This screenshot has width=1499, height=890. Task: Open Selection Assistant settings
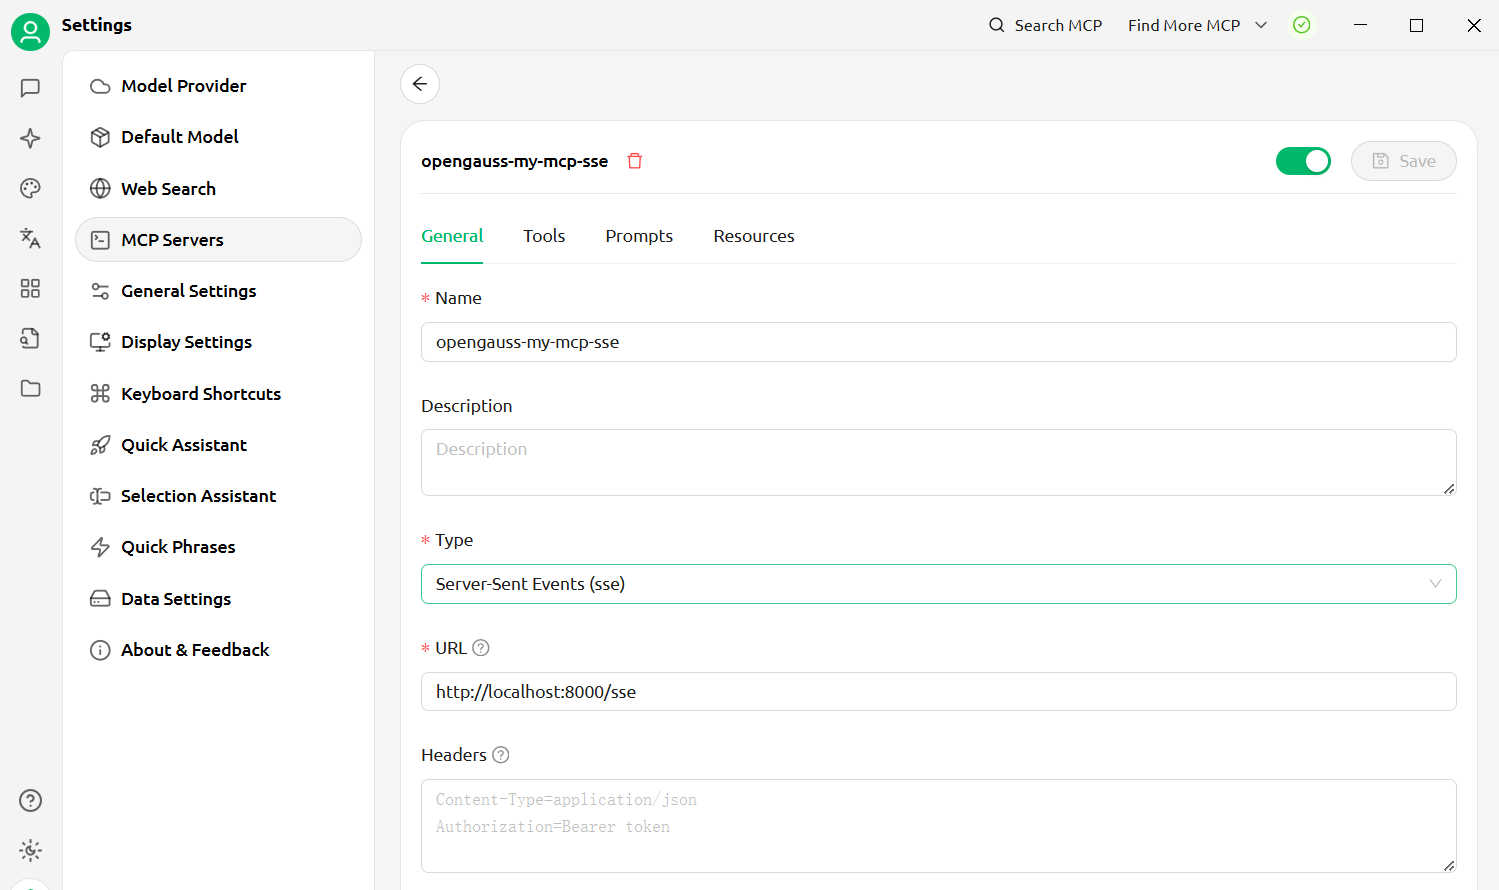[x=218, y=496]
